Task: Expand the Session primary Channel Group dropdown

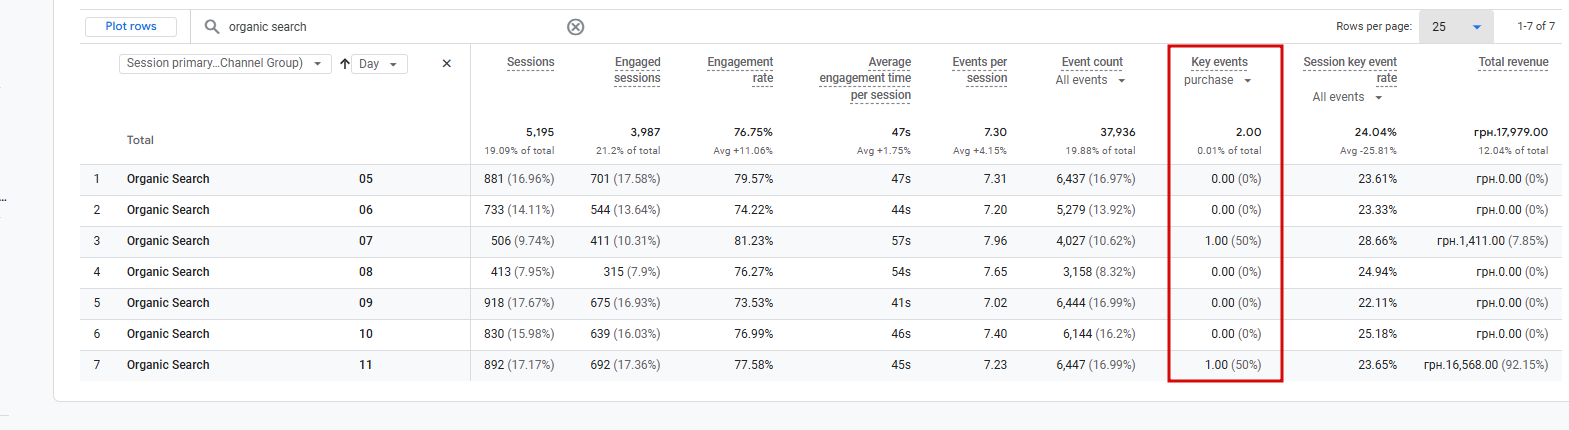Action: (x=225, y=64)
